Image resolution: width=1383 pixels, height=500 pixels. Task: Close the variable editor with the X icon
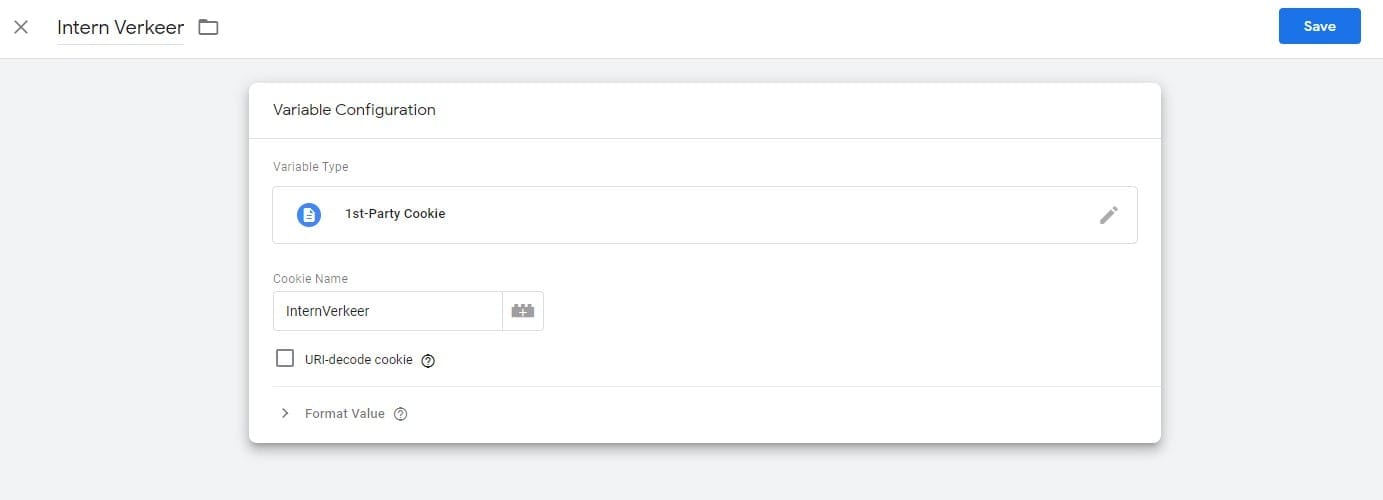21,27
